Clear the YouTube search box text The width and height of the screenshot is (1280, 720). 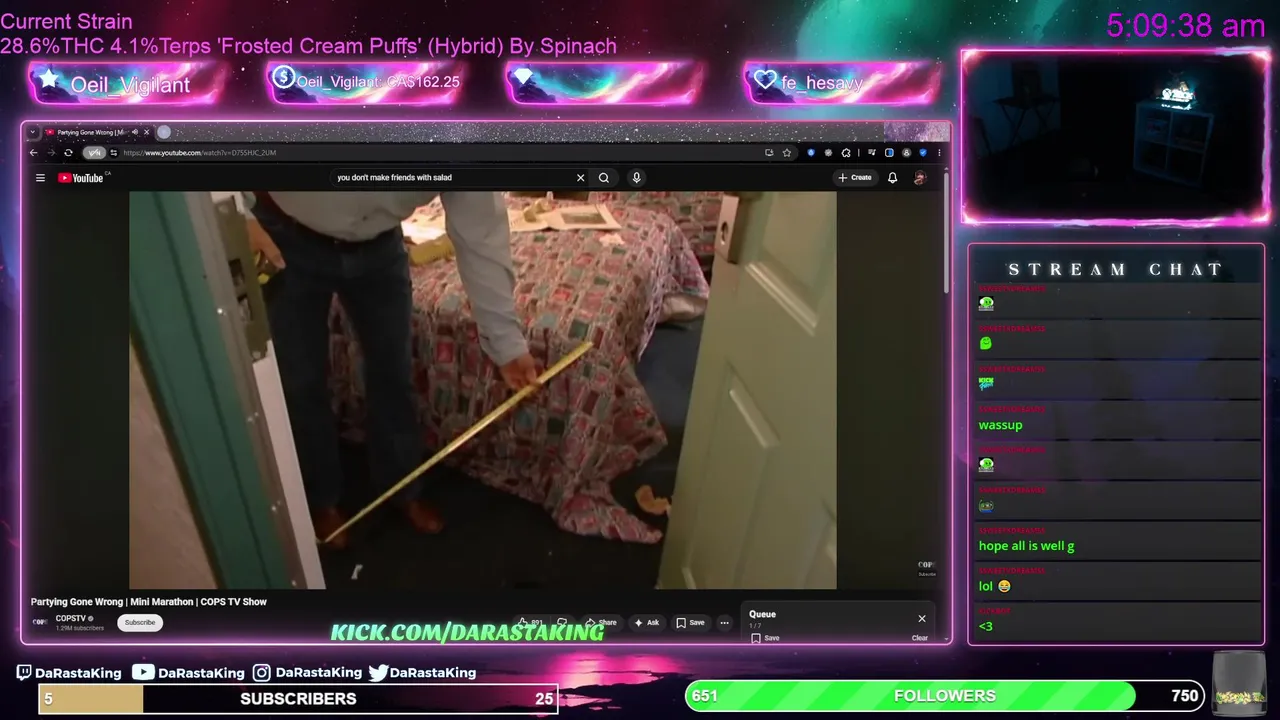[580, 178]
